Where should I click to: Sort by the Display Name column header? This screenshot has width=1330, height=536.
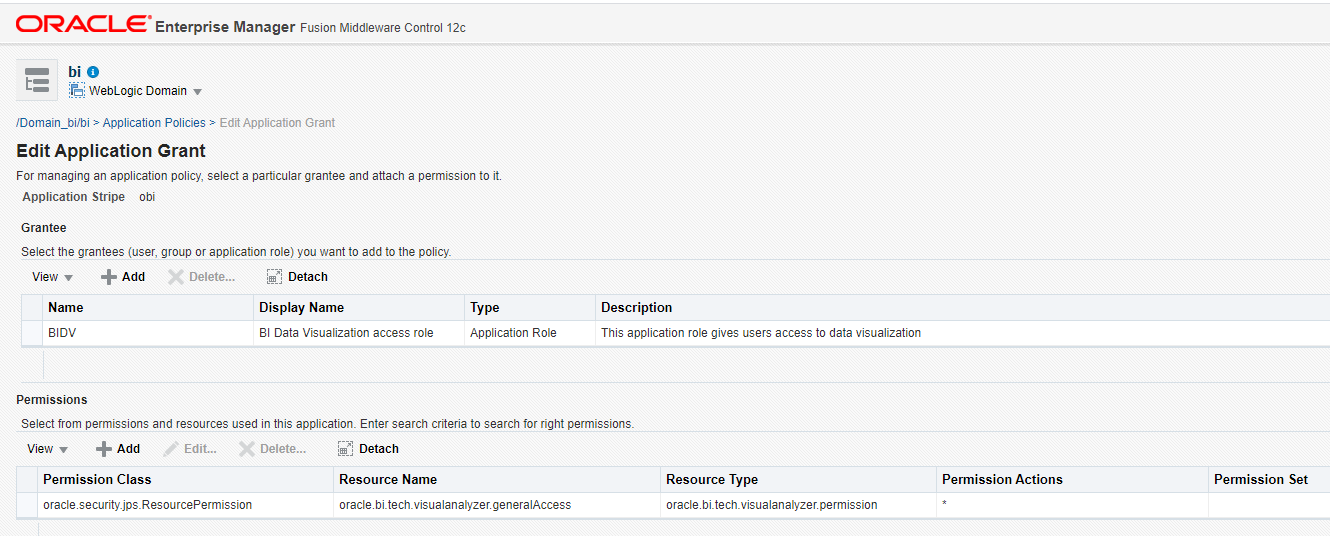[359, 308]
